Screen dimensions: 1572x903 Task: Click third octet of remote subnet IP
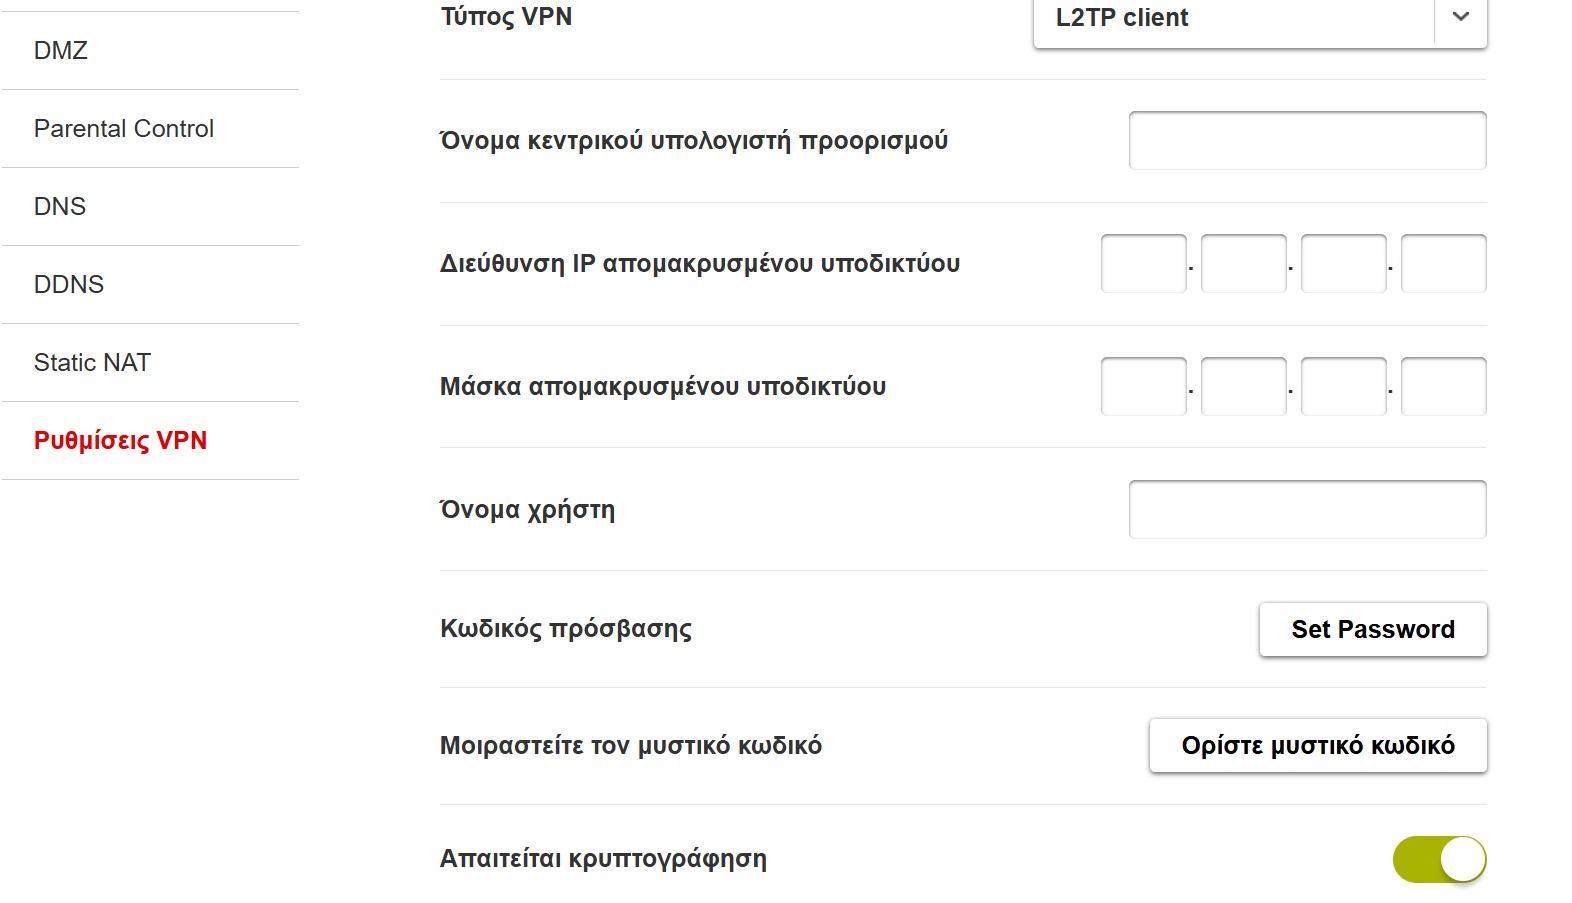pos(1343,263)
